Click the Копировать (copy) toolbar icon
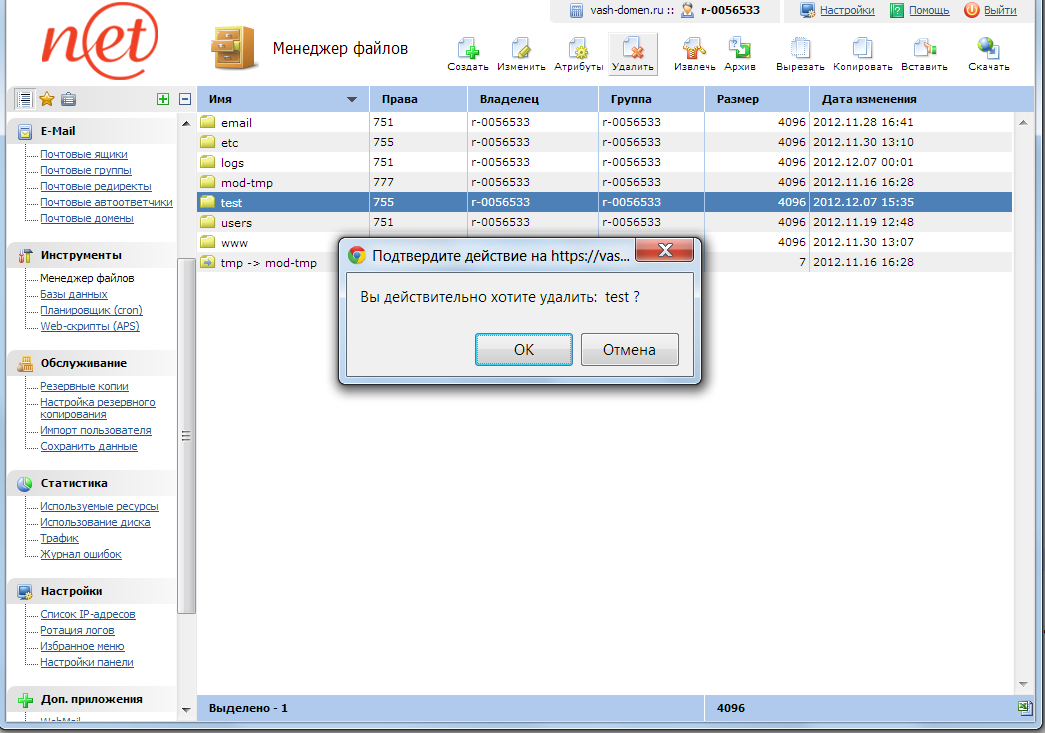The width and height of the screenshot is (1045, 733). tap(862, 49)
